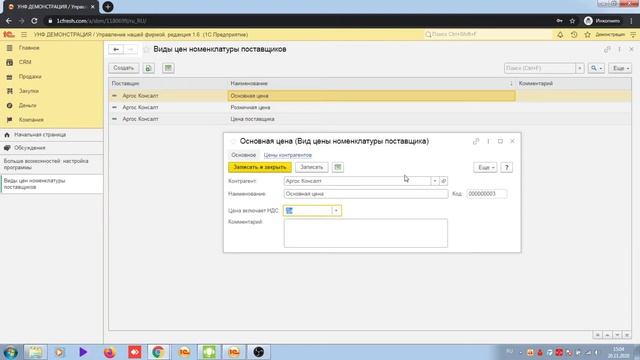This screenshot has width=640, height=360.
Task: Open new browser tab plus button
Action: [x=108, y=7]
